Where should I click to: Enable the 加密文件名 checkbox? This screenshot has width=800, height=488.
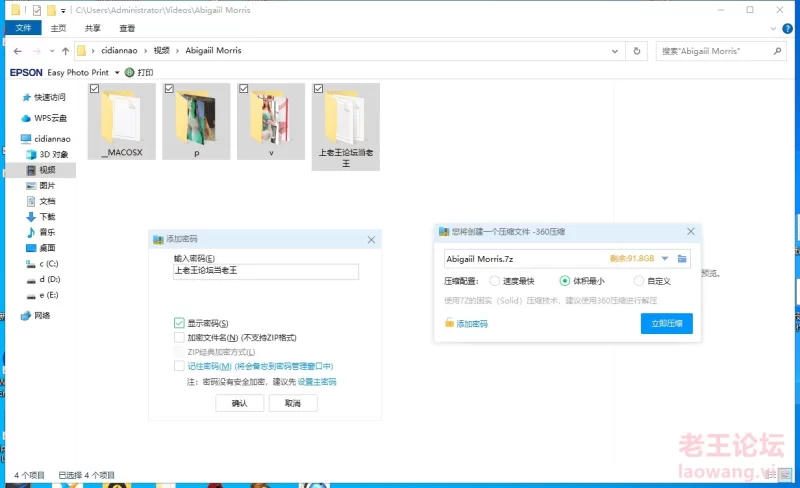[179, 338]
